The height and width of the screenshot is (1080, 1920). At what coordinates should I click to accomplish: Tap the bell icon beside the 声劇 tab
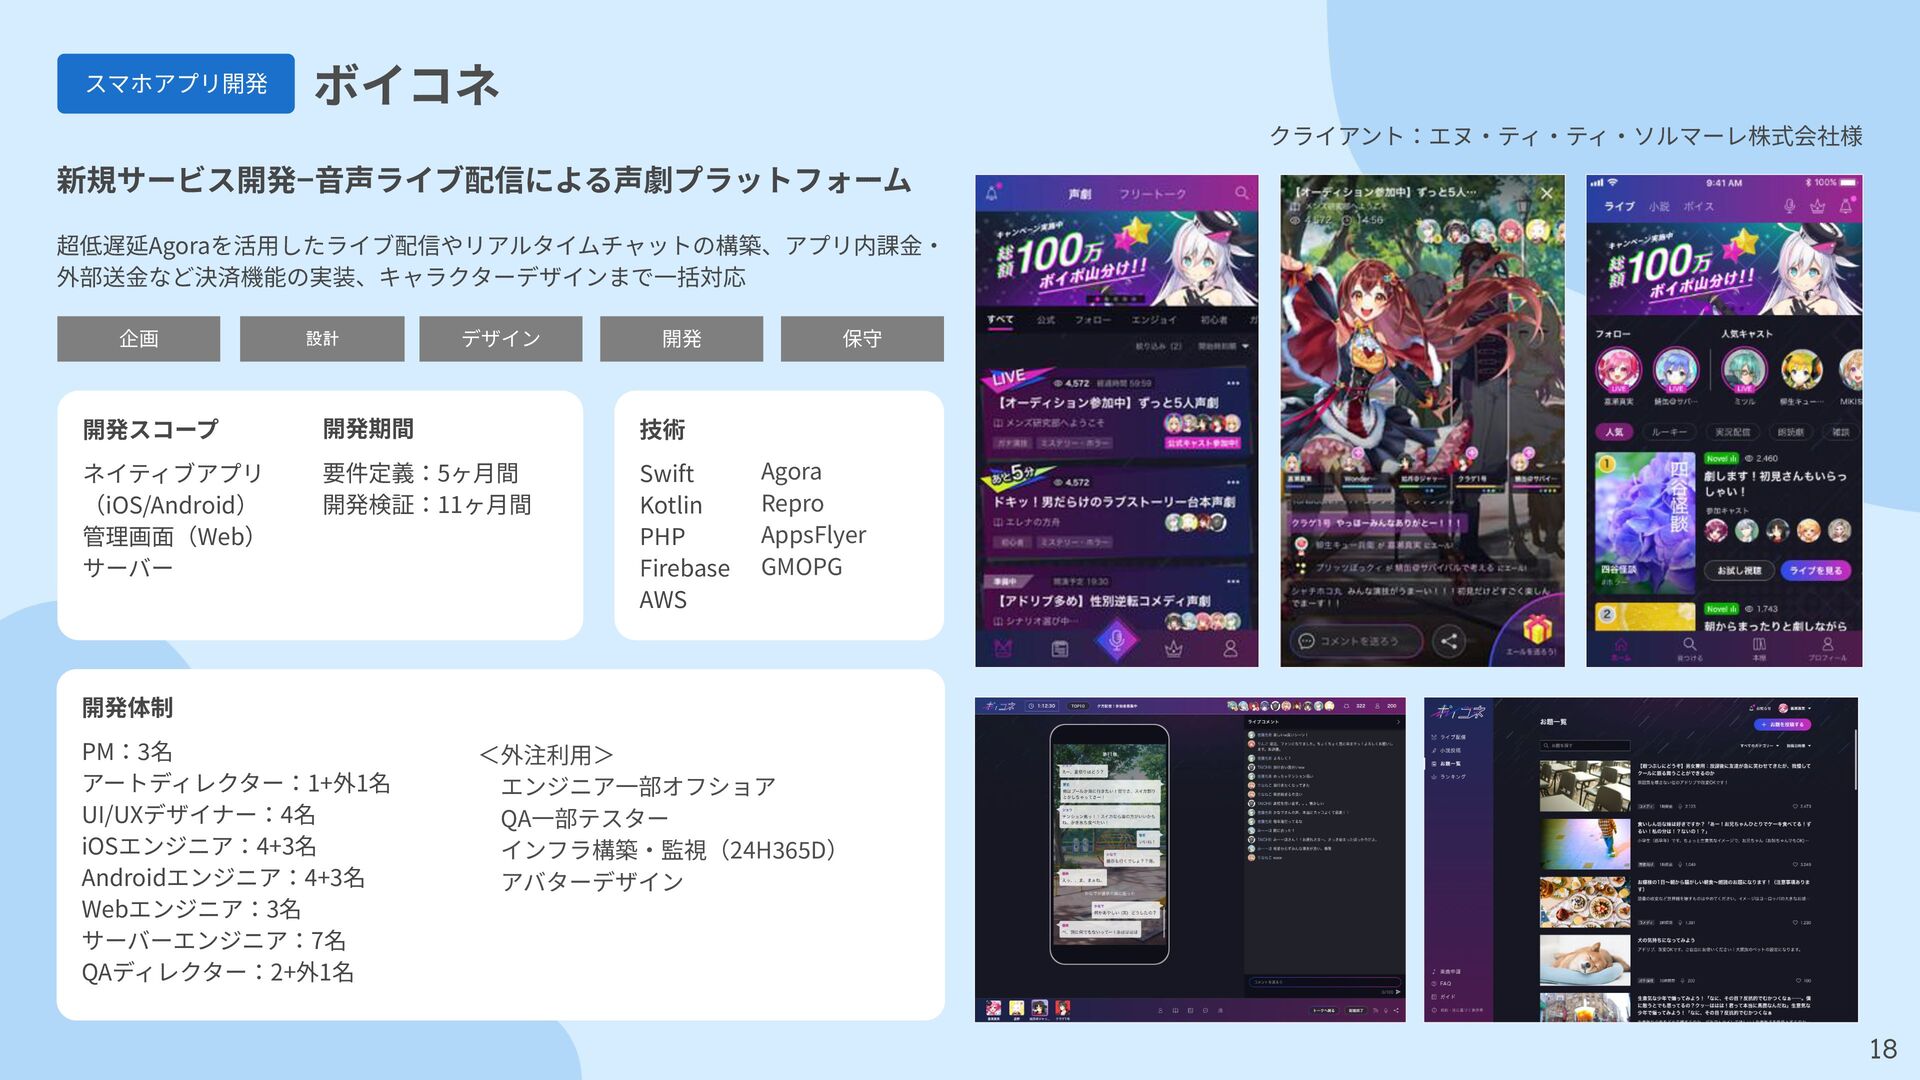[x=992, y=193]
